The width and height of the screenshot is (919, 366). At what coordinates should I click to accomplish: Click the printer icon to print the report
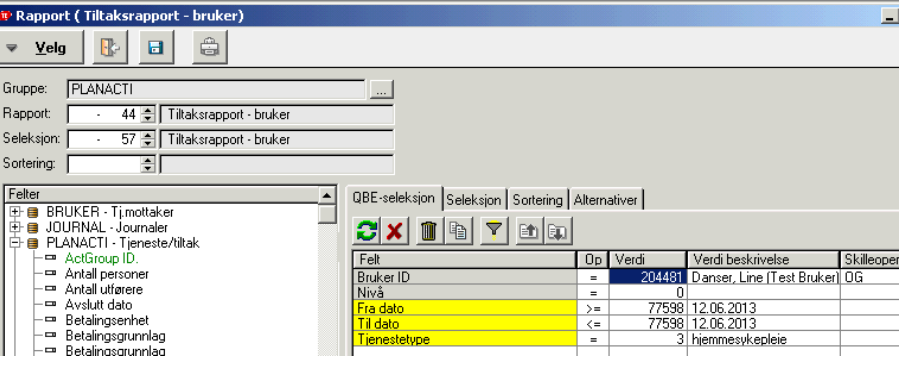210,48
